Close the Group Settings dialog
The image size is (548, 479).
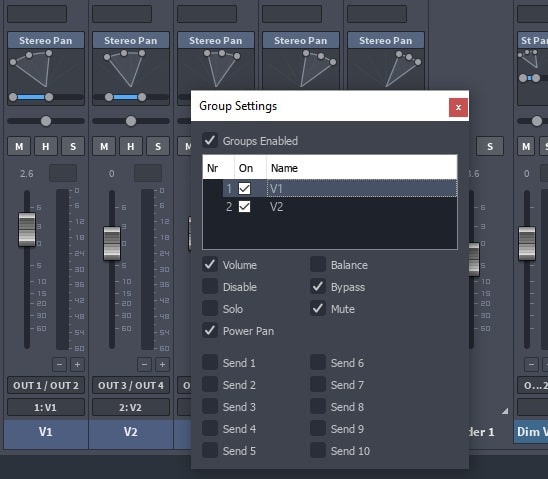458,107
